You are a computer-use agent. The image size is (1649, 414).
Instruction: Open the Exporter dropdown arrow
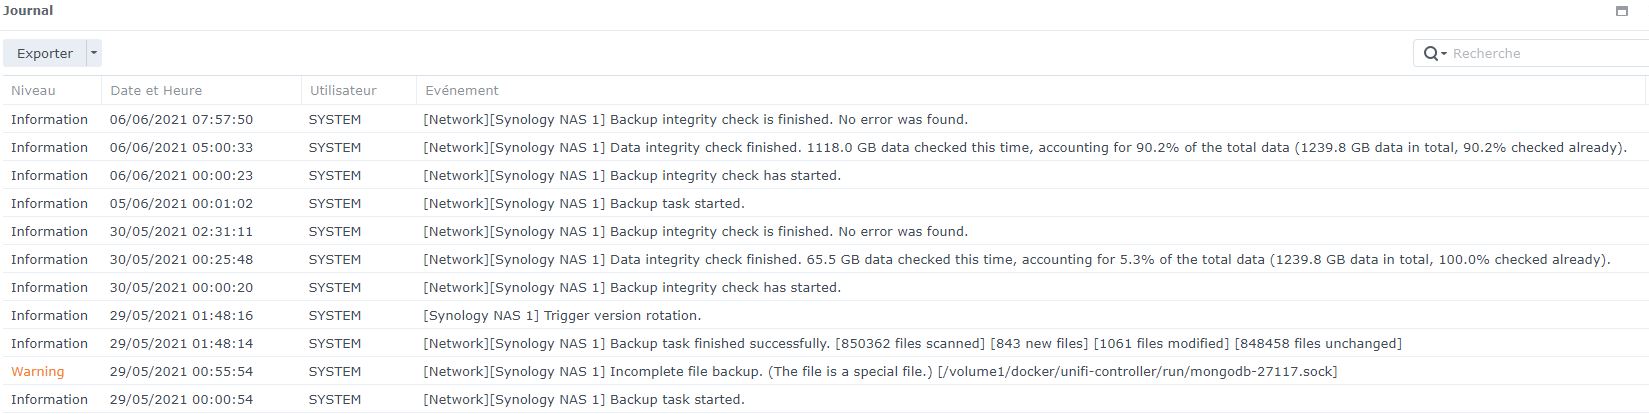[94, 53]
